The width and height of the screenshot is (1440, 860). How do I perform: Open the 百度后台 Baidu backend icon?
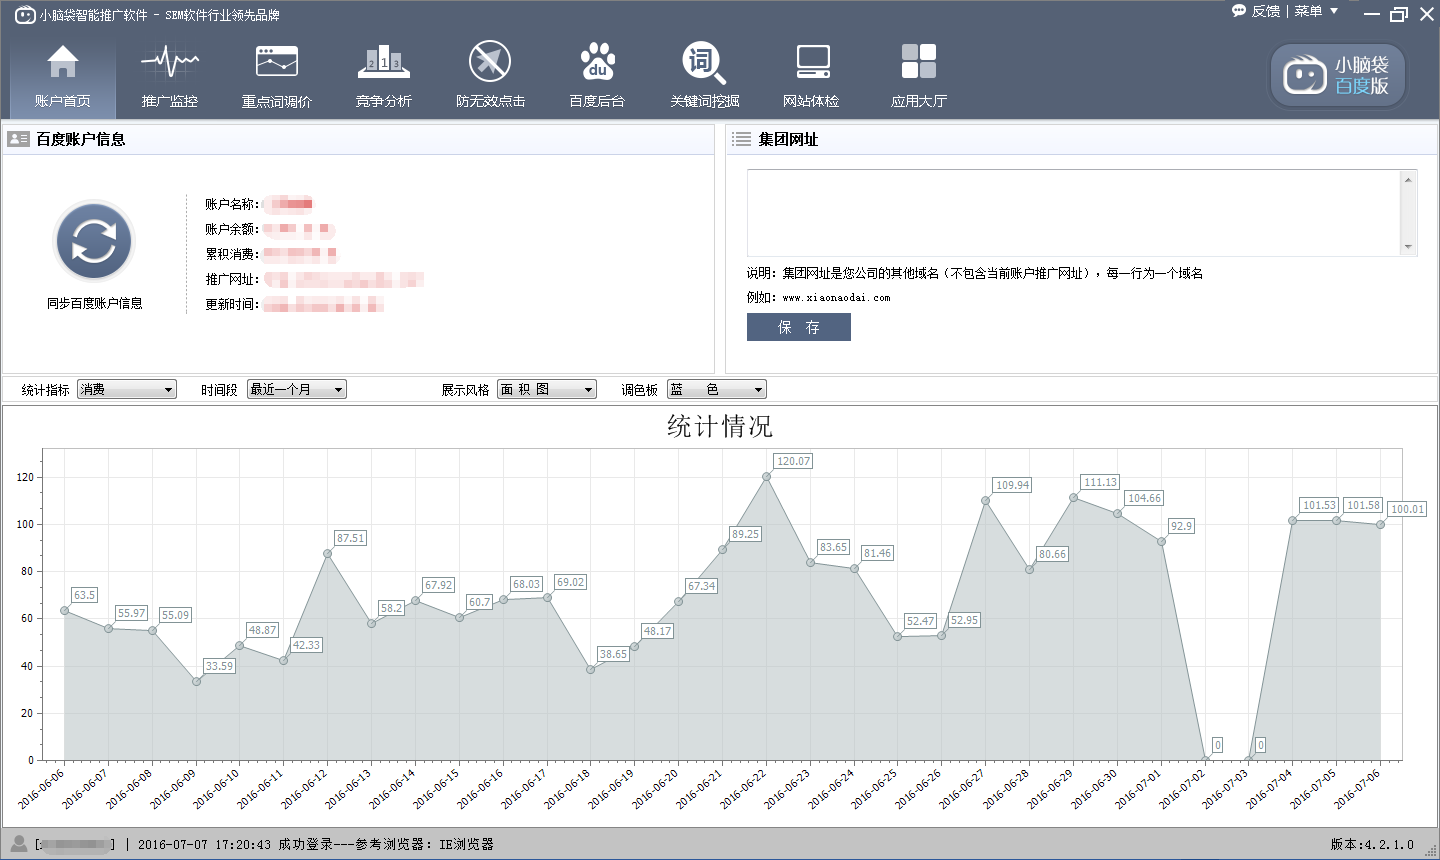[x=597, y=76]
